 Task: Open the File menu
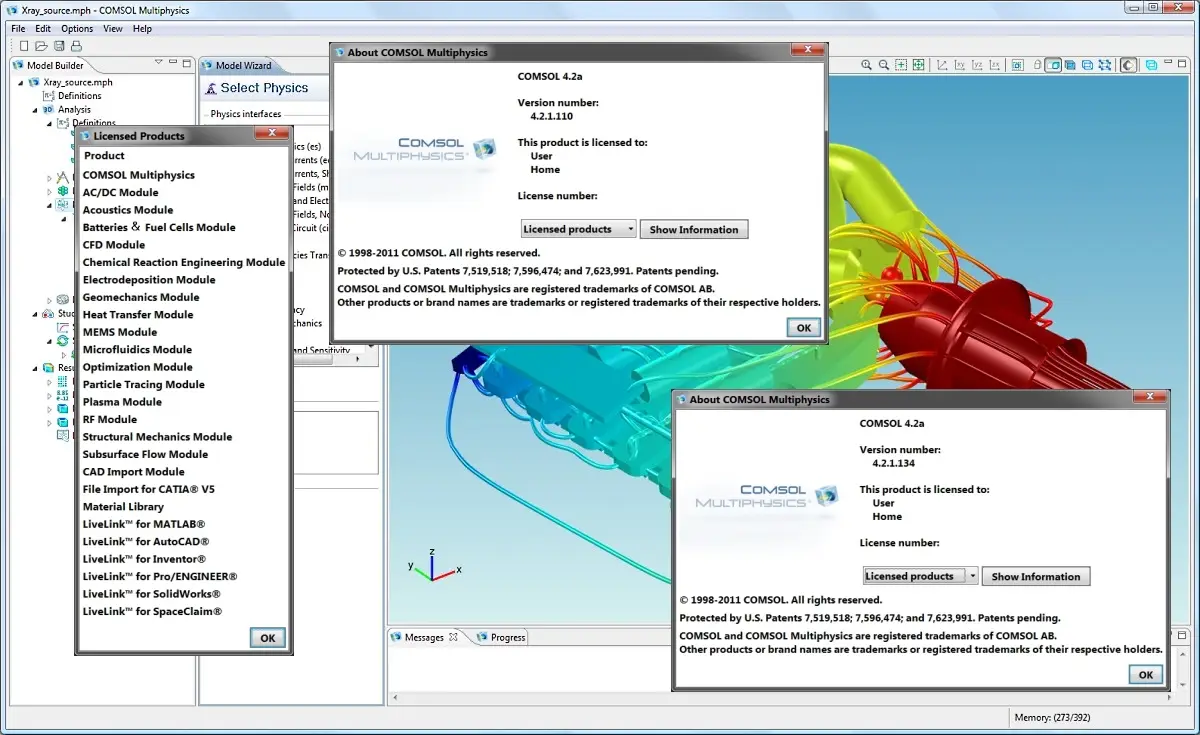(18, 29)
